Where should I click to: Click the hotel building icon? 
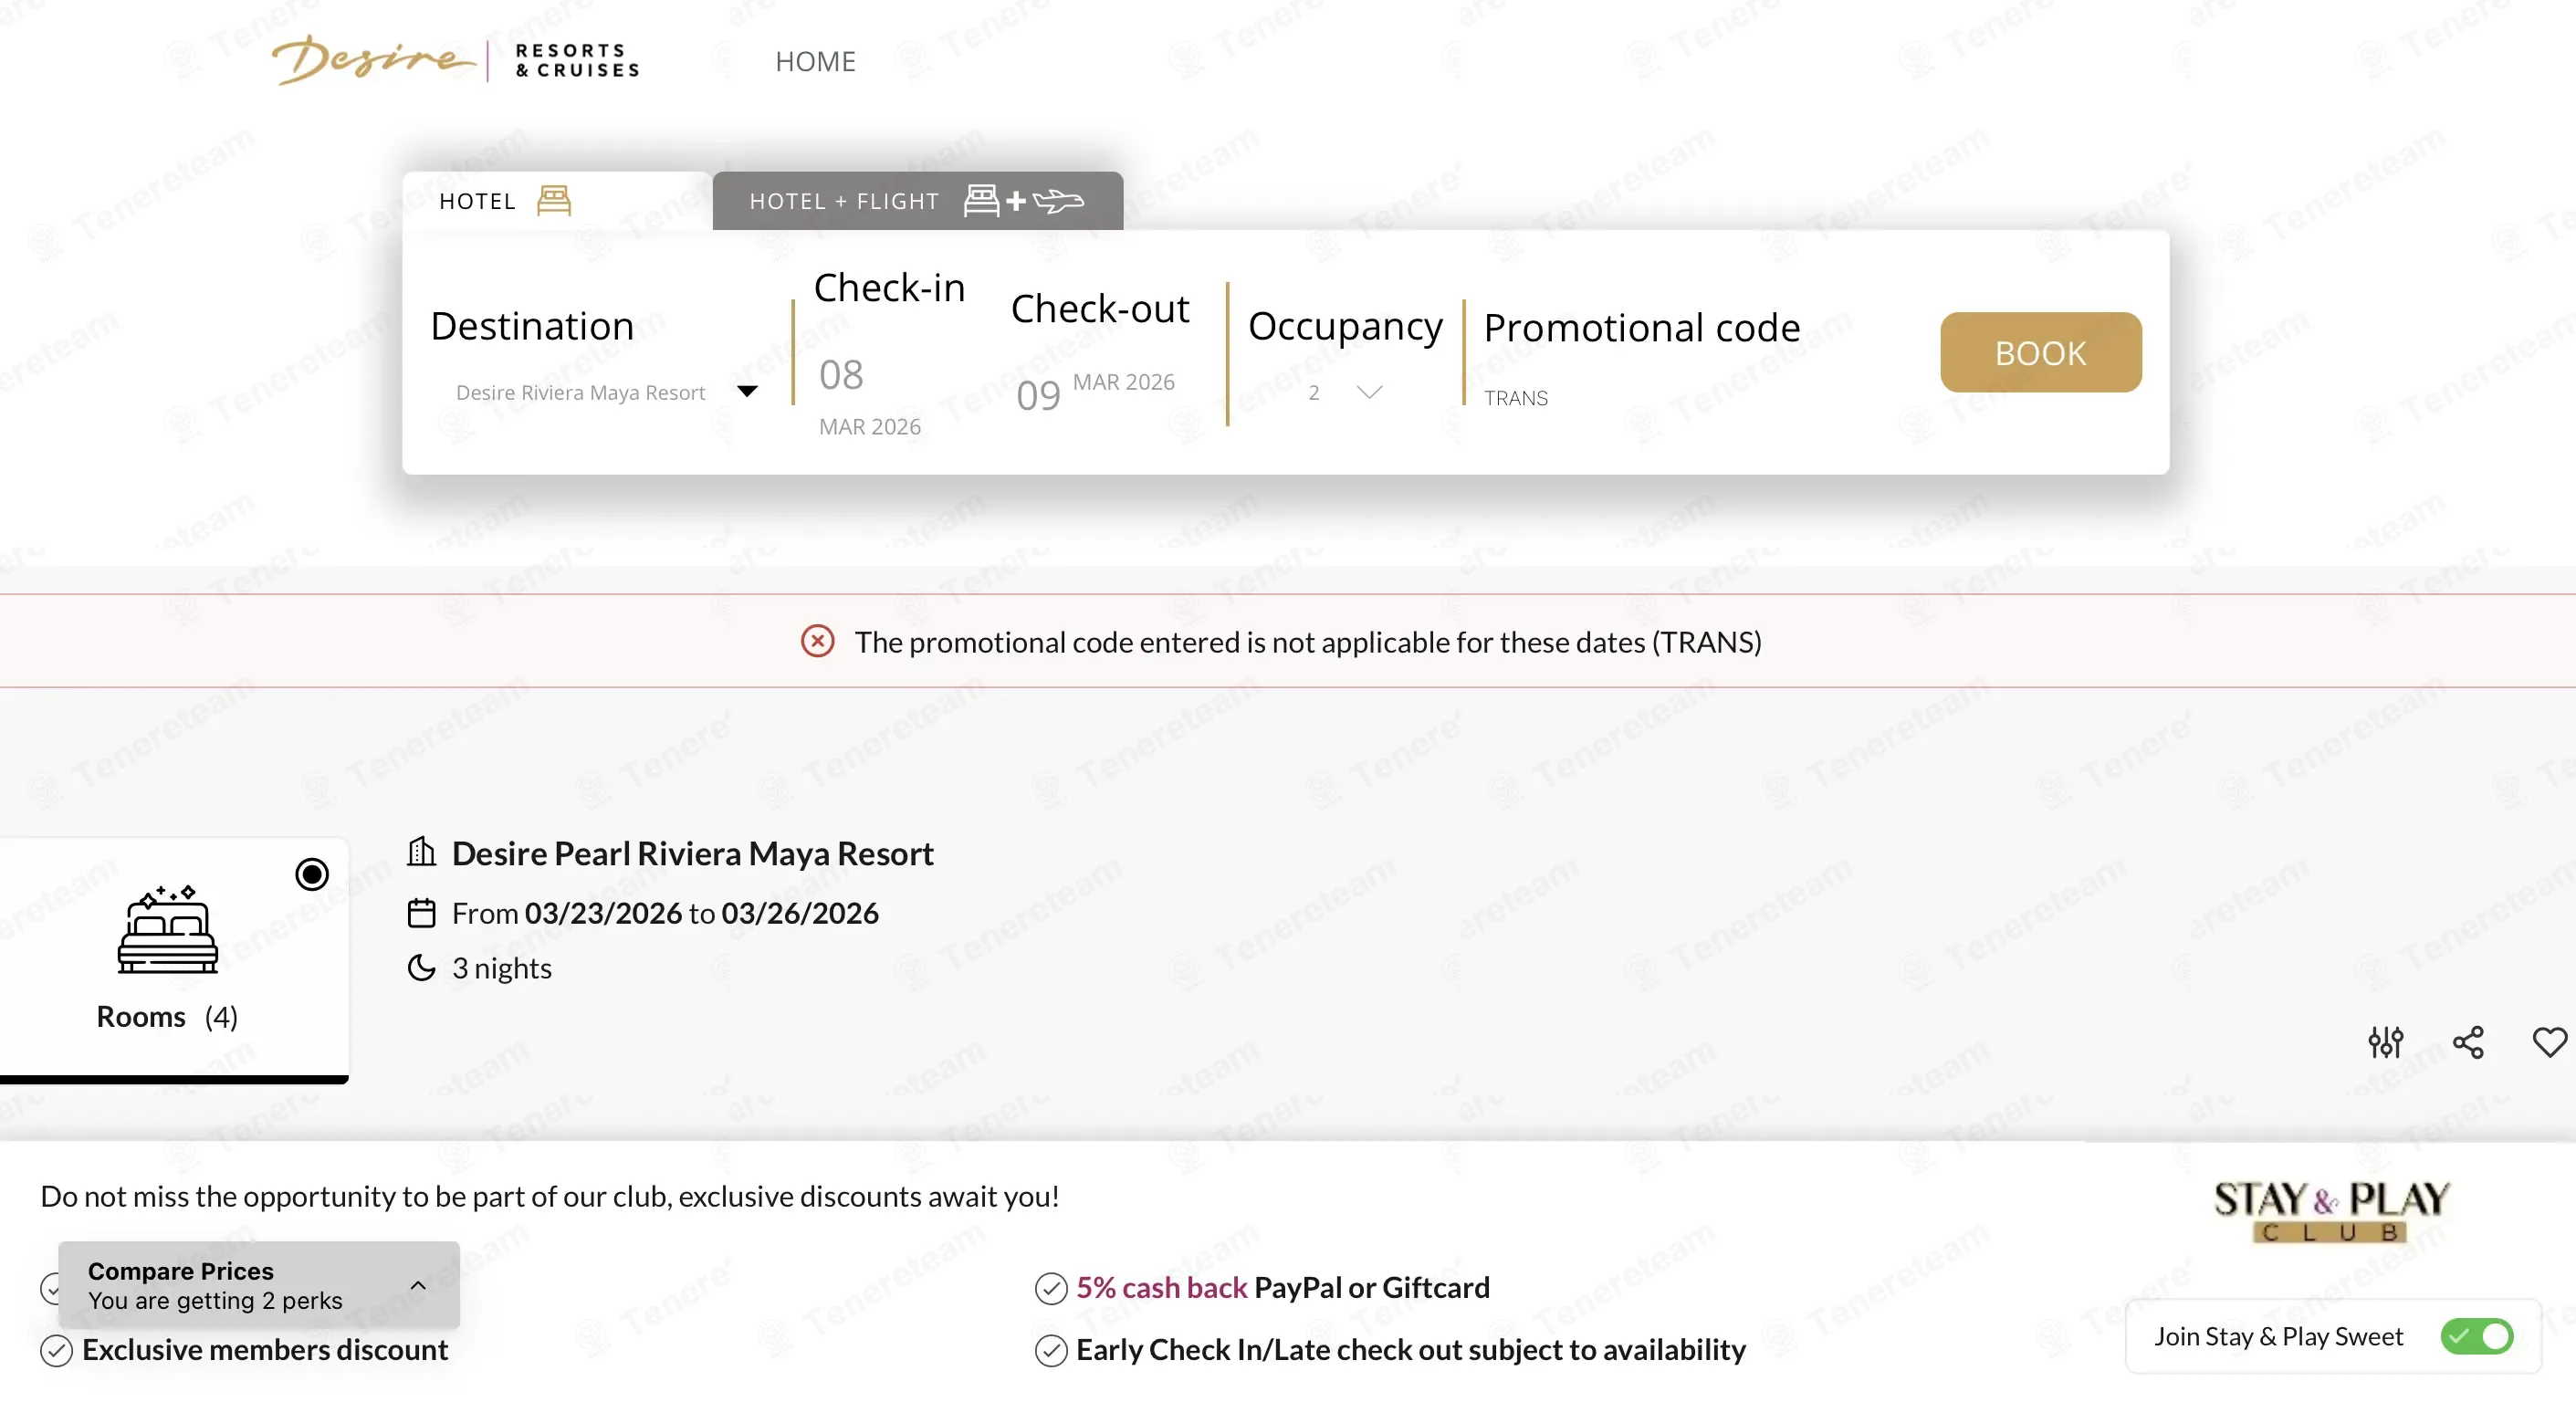click(421, 852)
